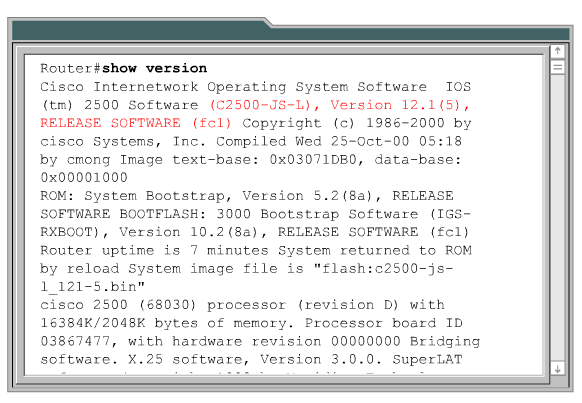Click 'X.25 software, Version 3.0.0.' text
582x403 pixels.
[255, 359]
